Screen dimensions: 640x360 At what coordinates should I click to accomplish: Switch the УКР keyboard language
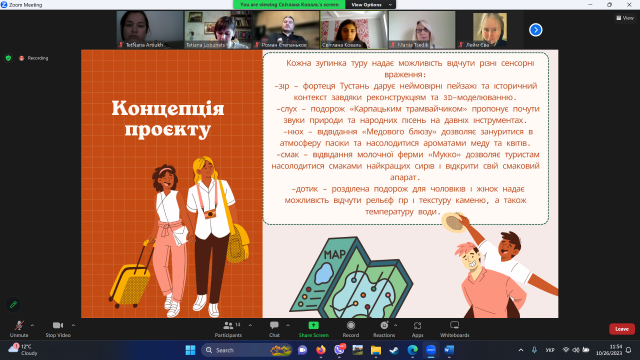550,350
